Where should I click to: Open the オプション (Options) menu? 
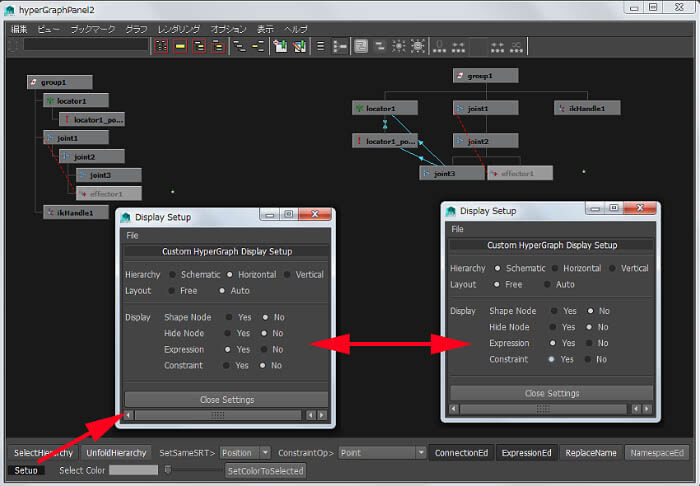tap(228, 29)
